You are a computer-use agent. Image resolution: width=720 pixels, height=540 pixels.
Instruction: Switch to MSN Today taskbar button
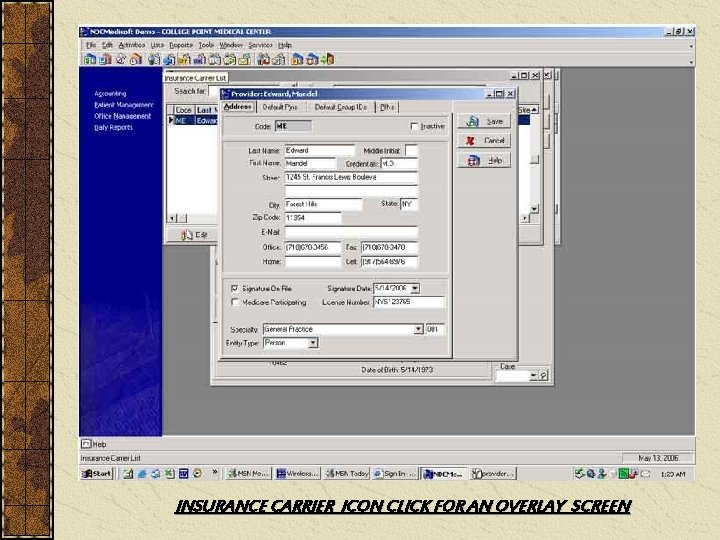[346, 473]
